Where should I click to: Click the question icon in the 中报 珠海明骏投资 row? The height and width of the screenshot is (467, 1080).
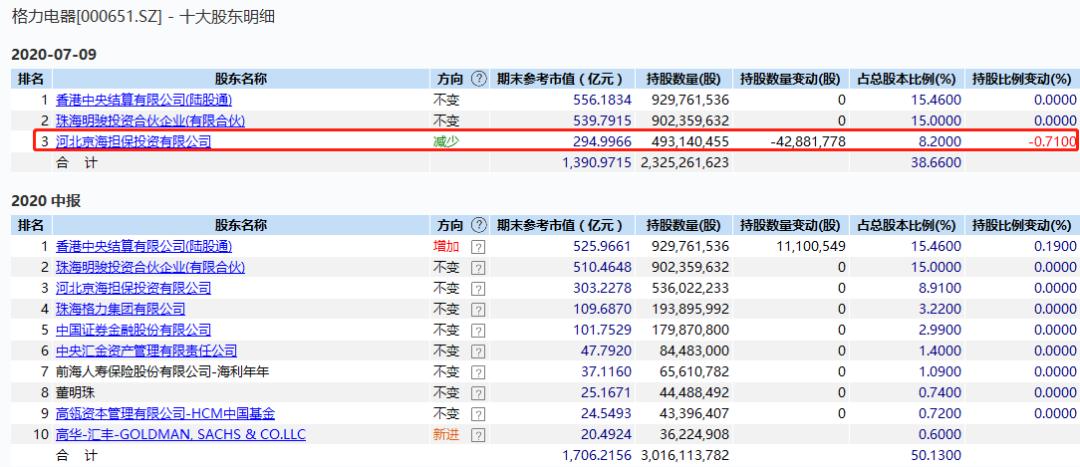[x=478, y=267]
